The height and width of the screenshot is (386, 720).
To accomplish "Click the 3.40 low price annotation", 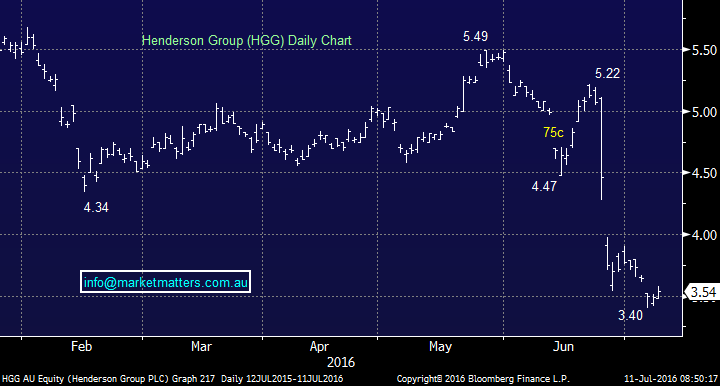I will click(x=630, y=315).
